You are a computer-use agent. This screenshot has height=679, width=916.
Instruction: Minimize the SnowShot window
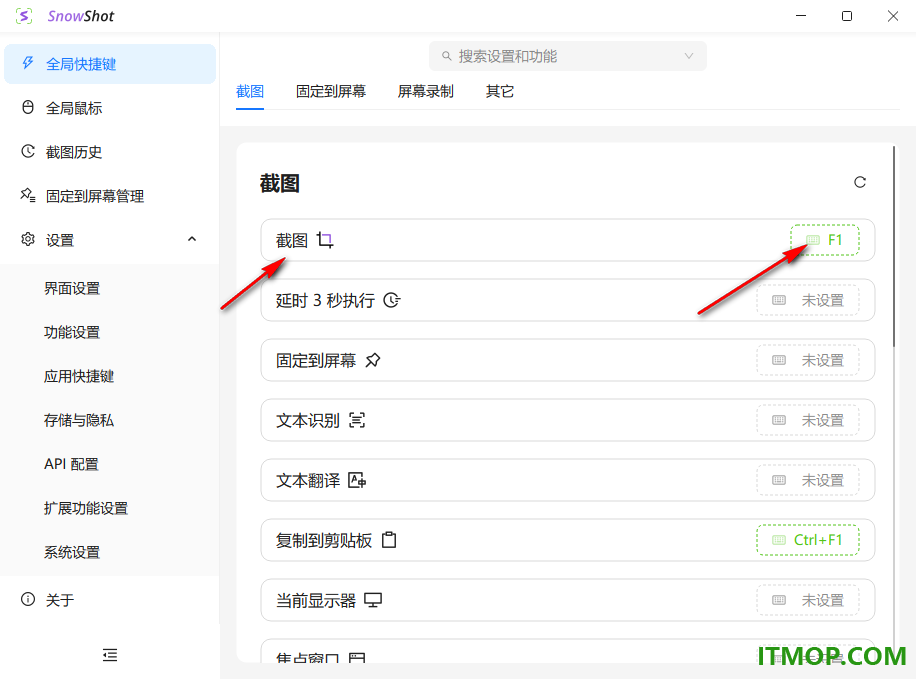coord(801,16)
